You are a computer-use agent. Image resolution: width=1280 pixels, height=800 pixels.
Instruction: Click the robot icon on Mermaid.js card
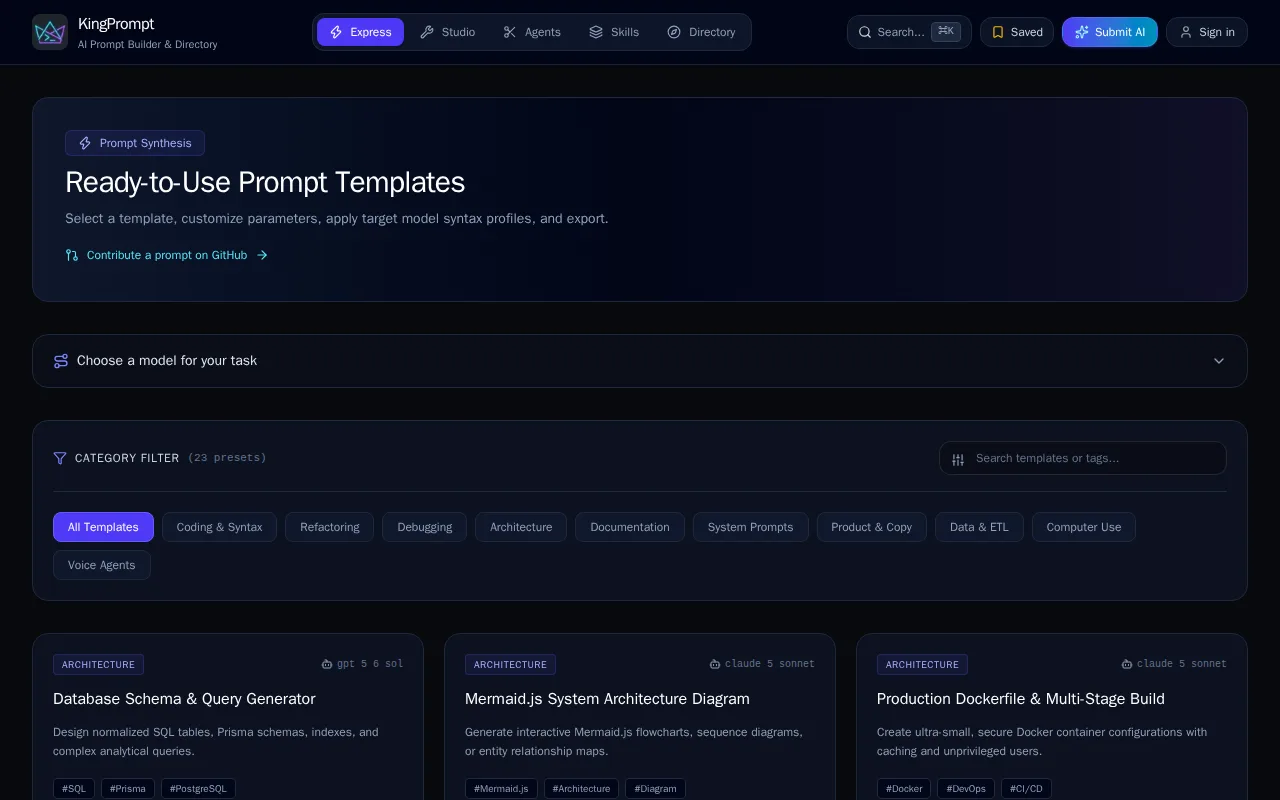(715, 664)
